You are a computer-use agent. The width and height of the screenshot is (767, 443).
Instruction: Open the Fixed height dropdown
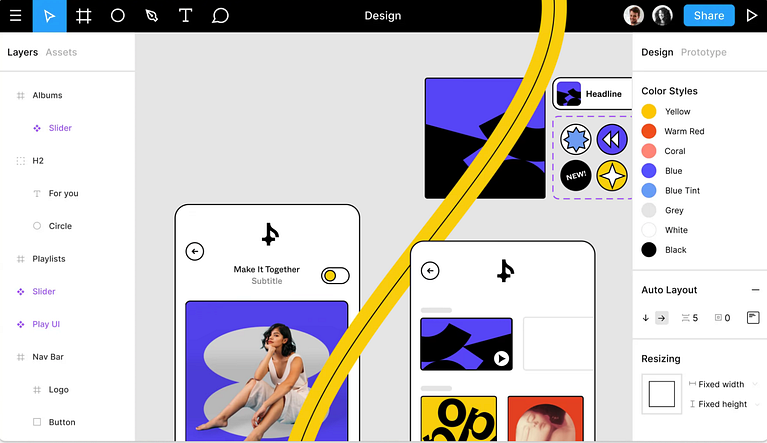click(x=724, y=404)
